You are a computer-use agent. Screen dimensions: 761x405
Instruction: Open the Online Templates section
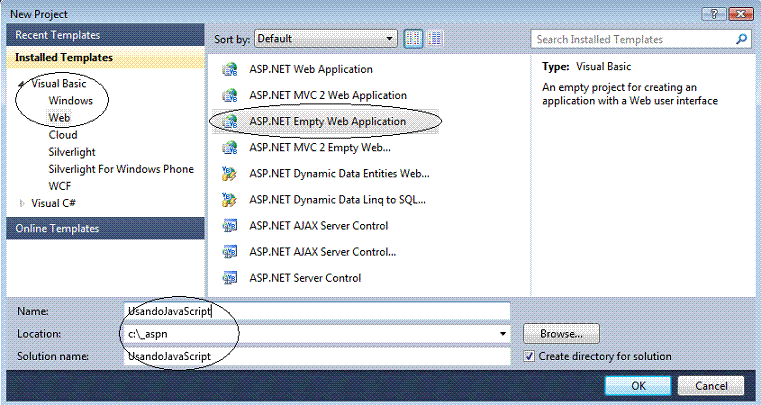pos(105,228)
